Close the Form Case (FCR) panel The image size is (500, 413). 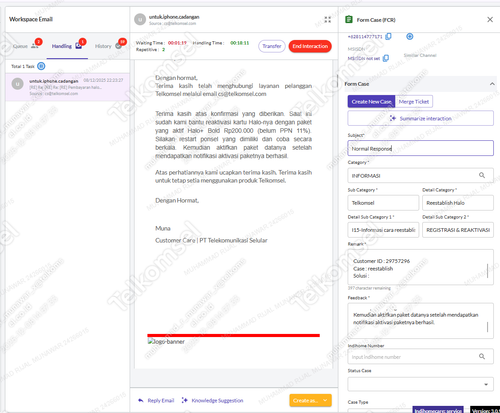coord(490,20)
